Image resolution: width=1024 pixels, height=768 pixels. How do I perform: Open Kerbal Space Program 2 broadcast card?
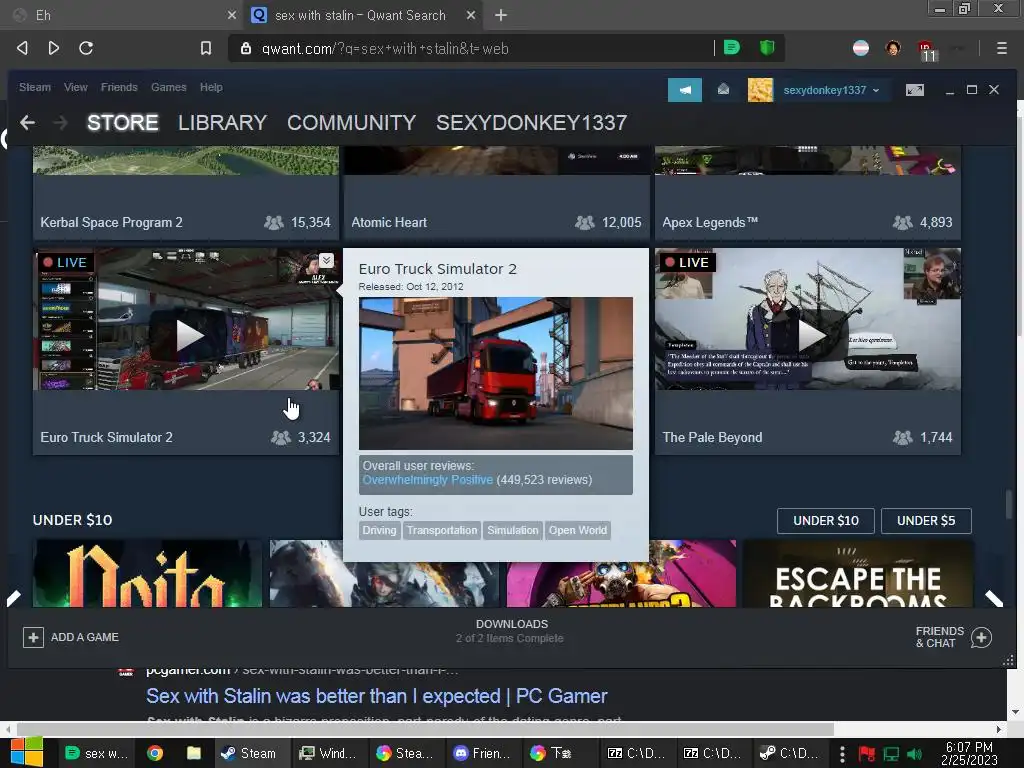coord(186,193)
